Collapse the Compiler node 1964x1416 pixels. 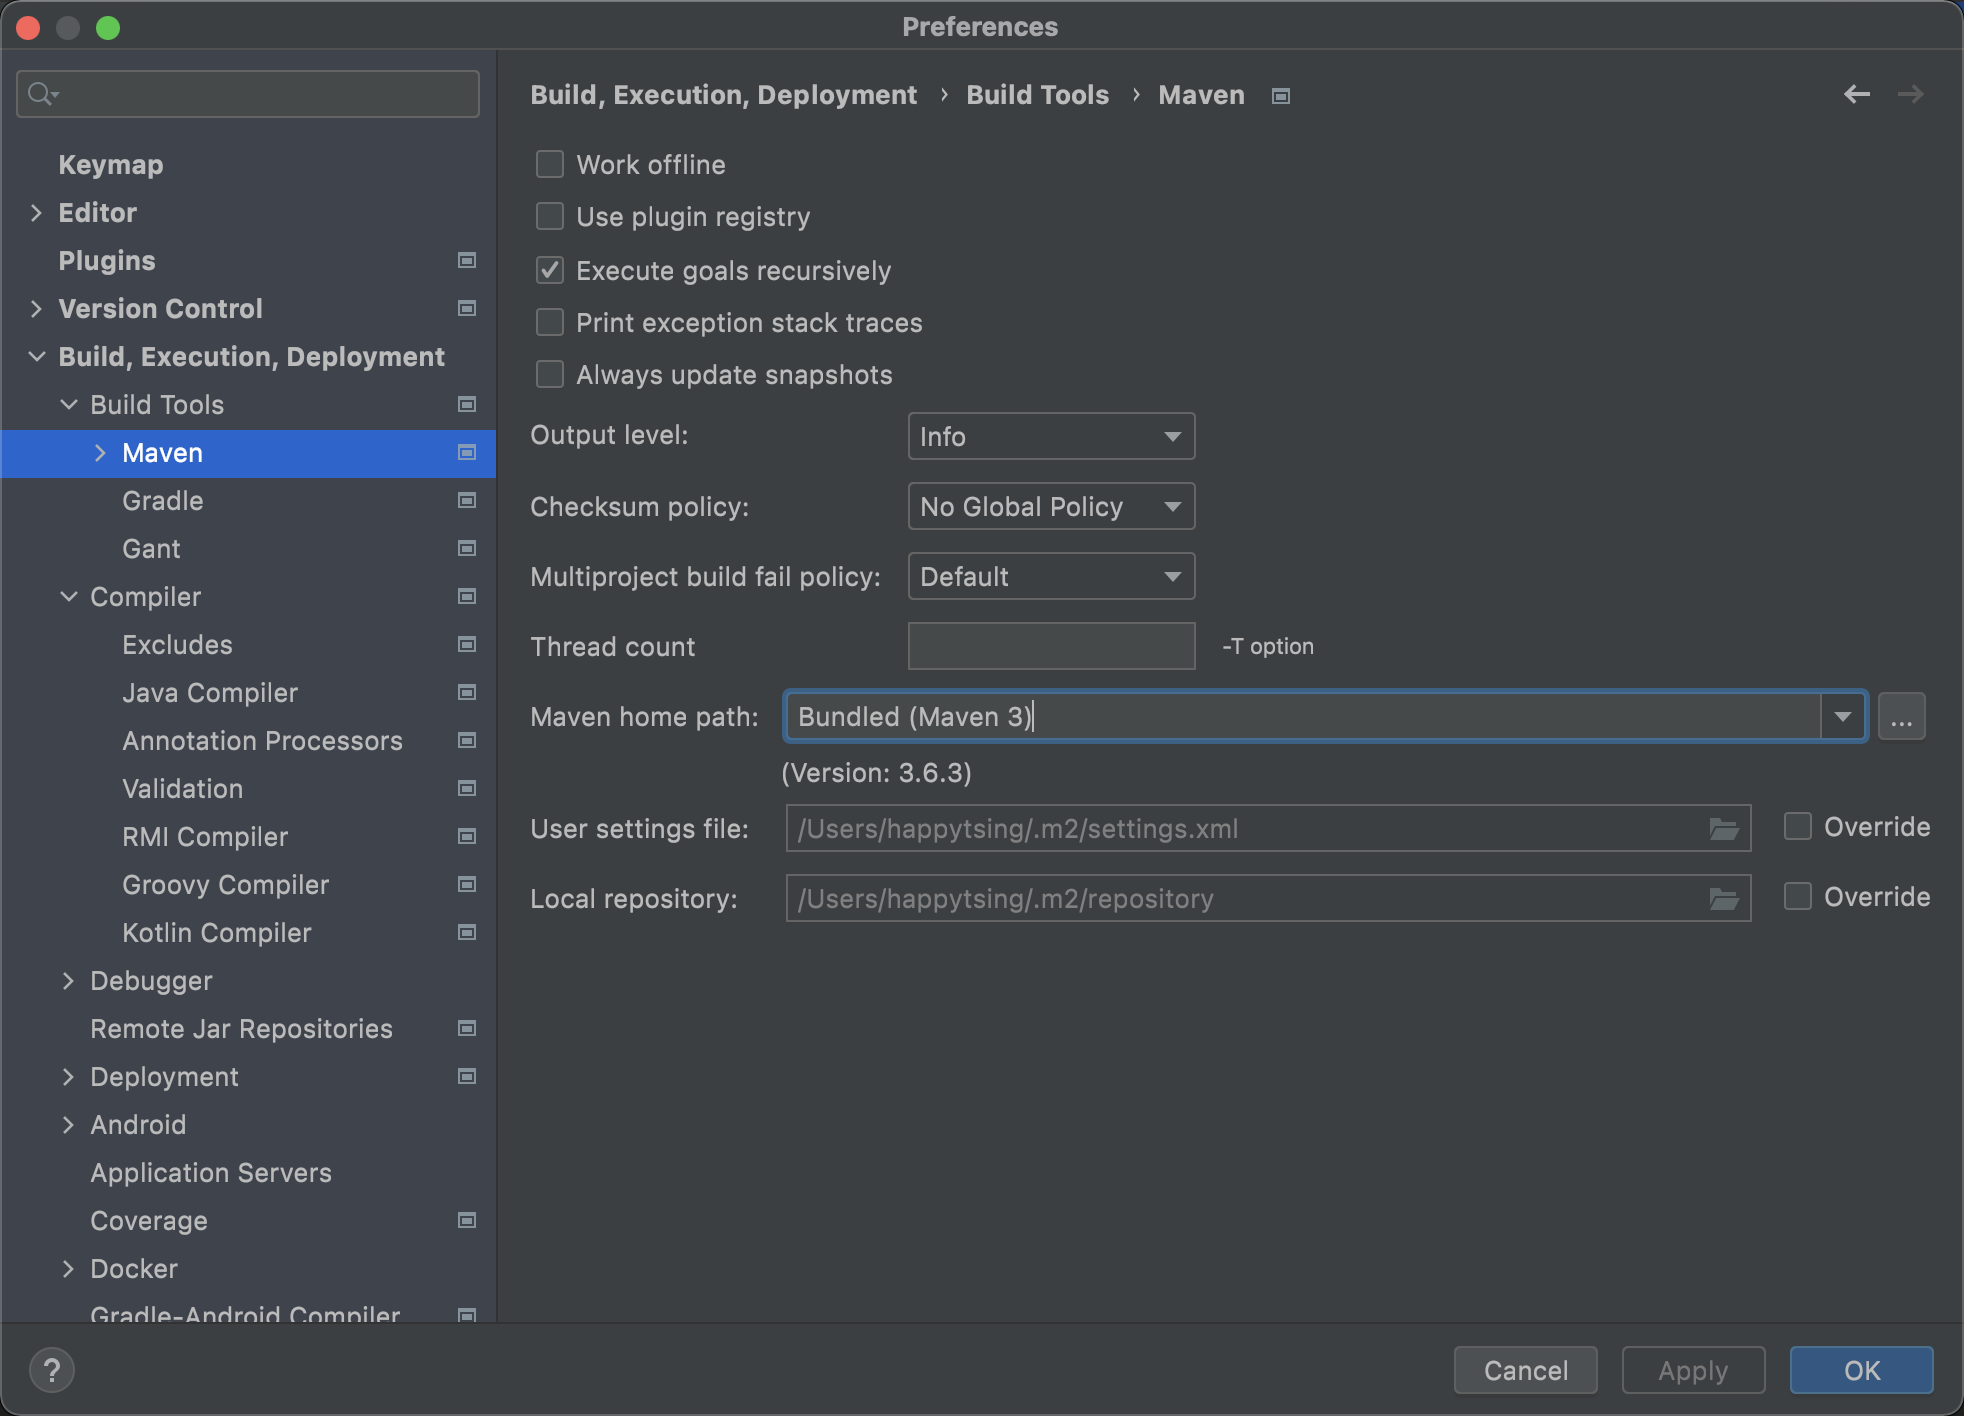(x=69, y=597)
